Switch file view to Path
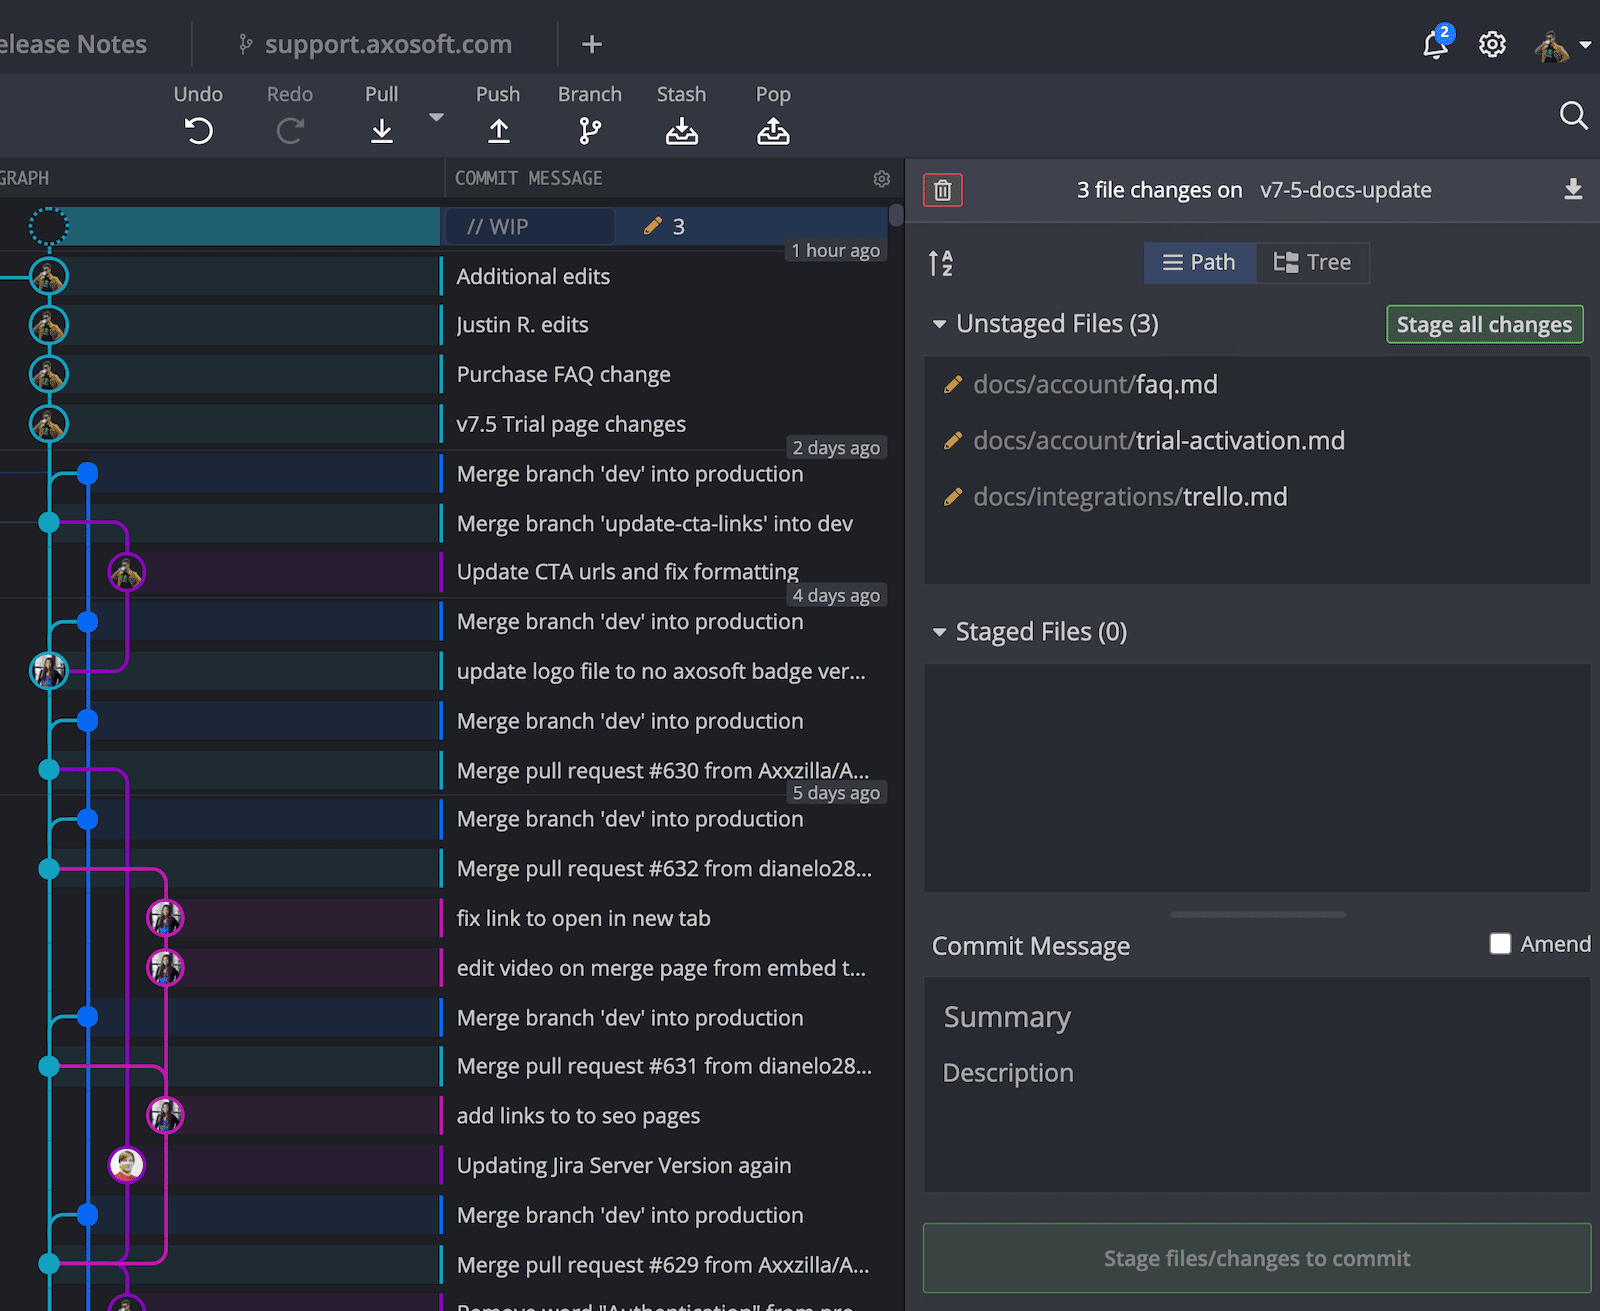Viewport: 1600px width, 1311px height. [1199, 263]
